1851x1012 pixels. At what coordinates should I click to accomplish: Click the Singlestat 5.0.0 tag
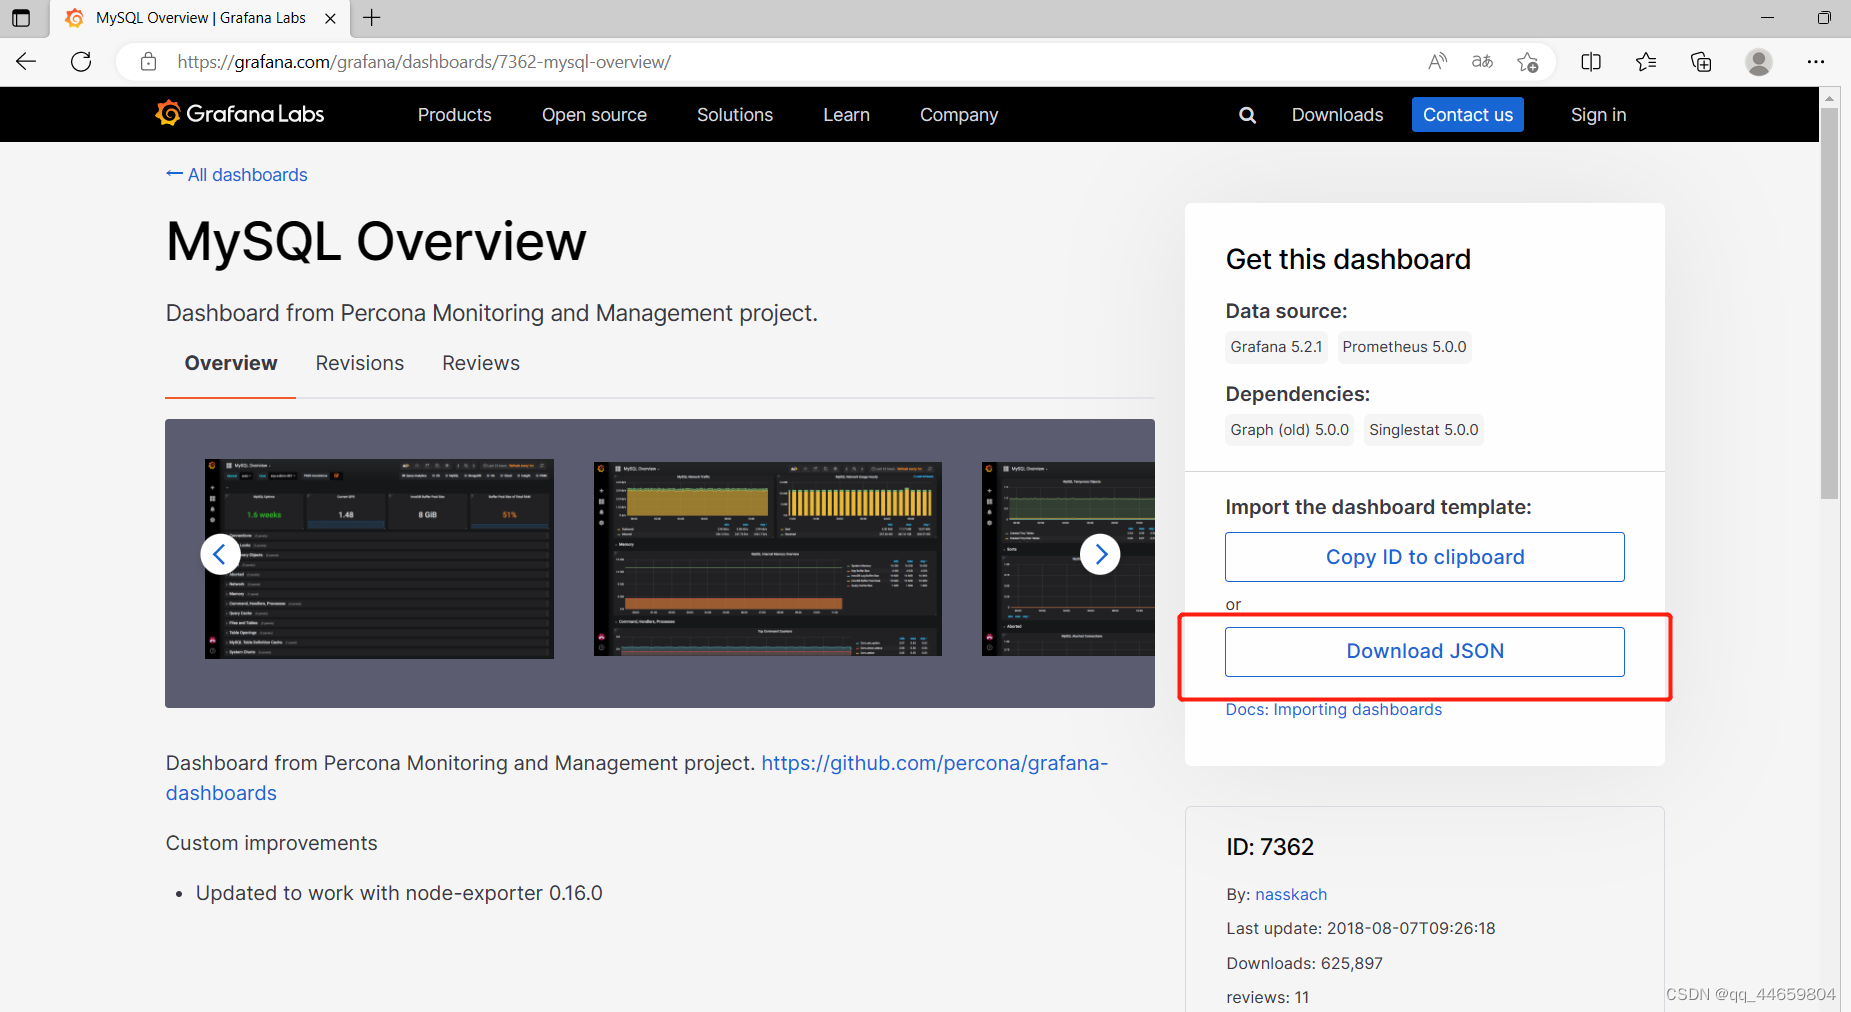(1423, 430)
